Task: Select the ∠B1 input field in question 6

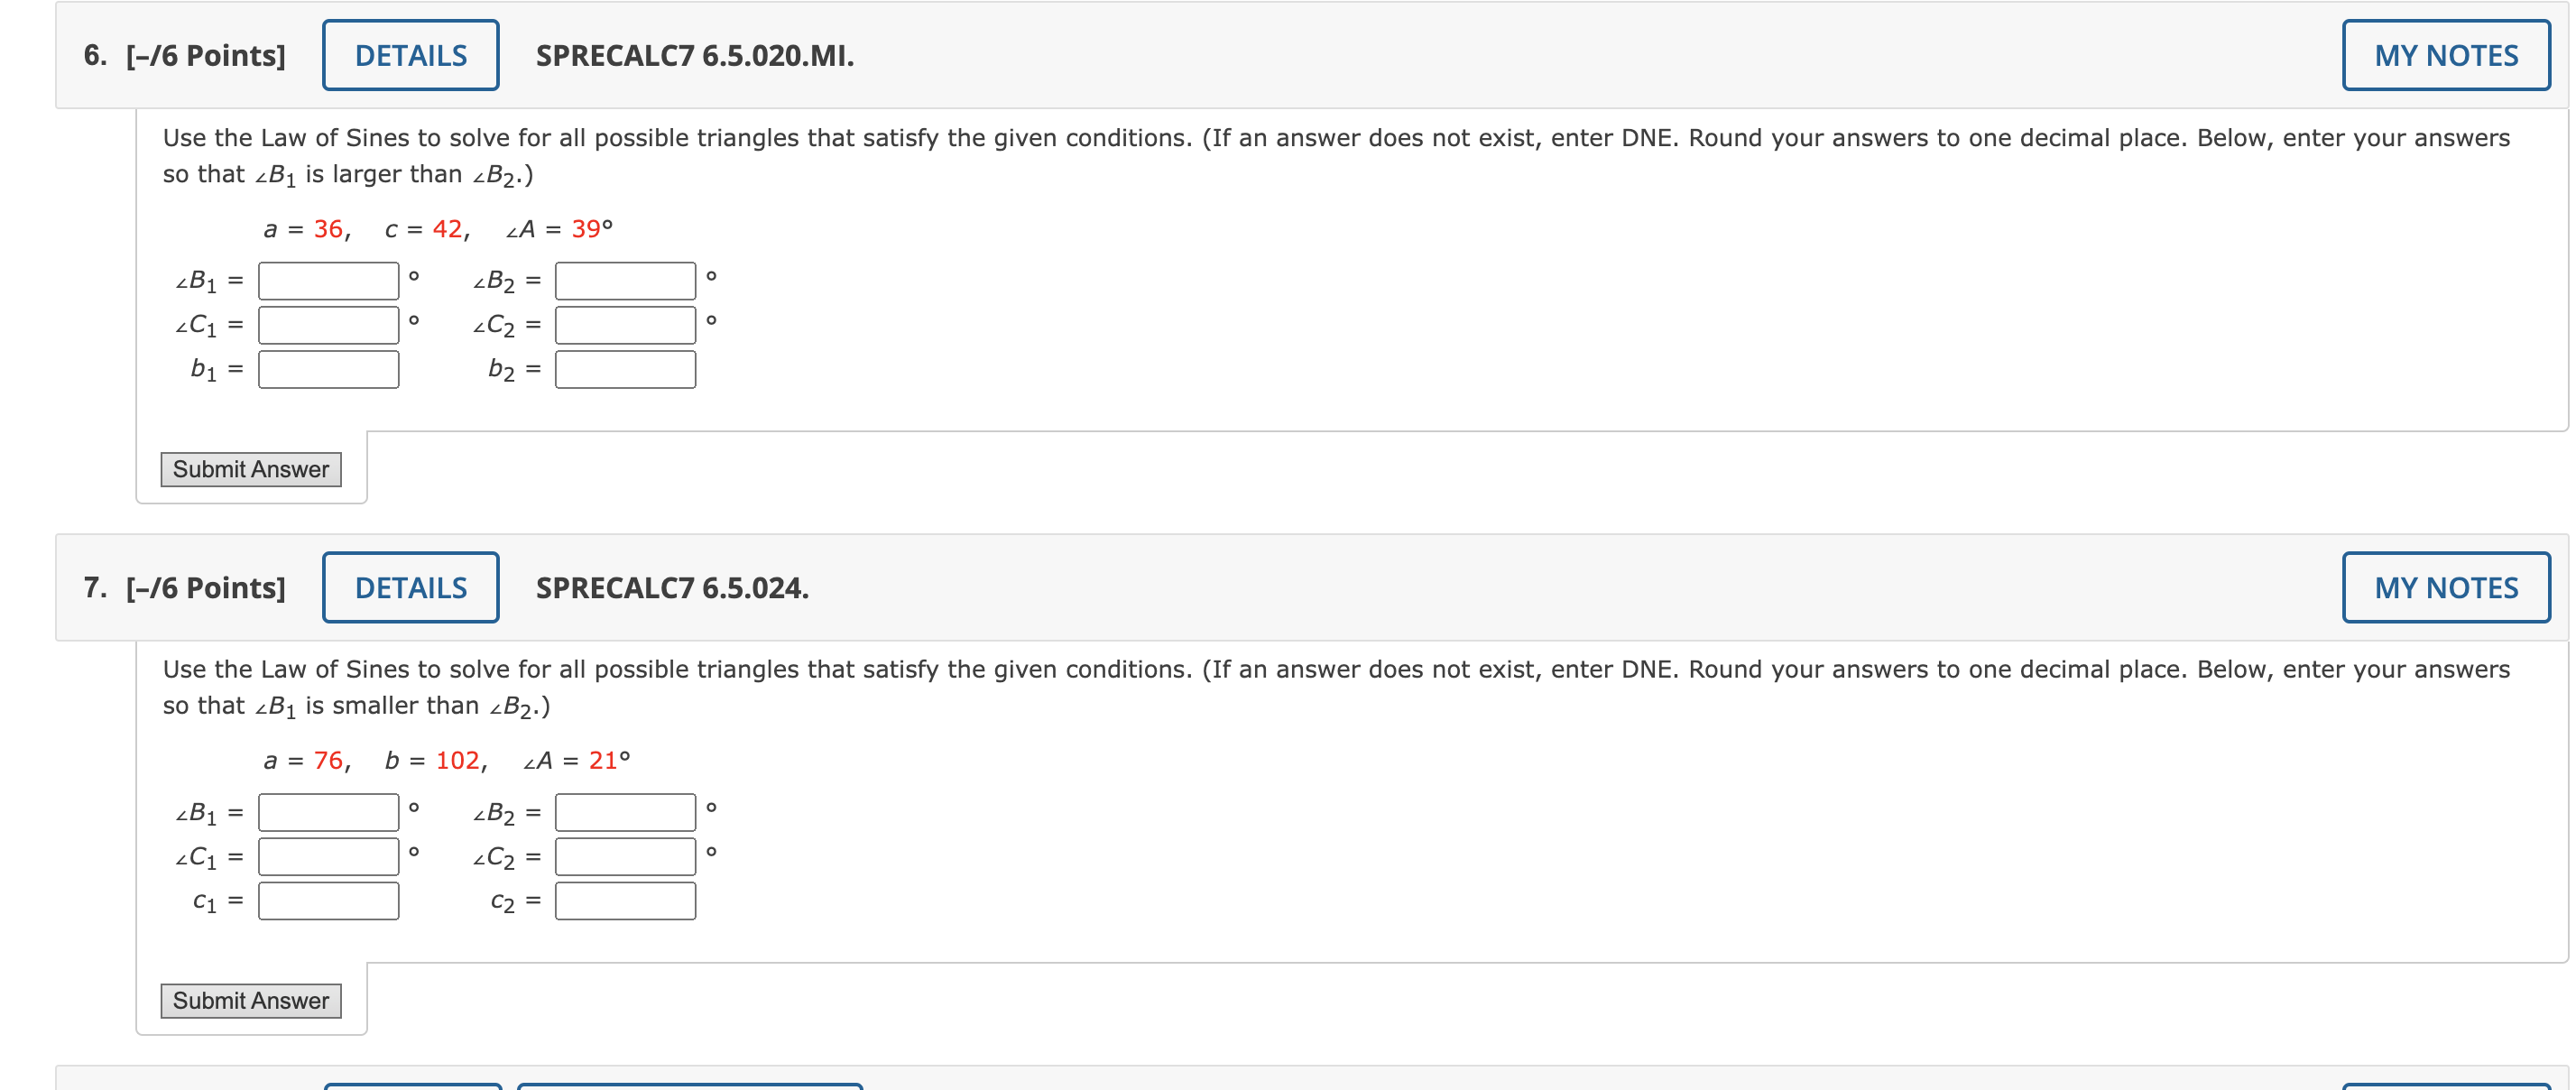Action: [x=328, y=281]
